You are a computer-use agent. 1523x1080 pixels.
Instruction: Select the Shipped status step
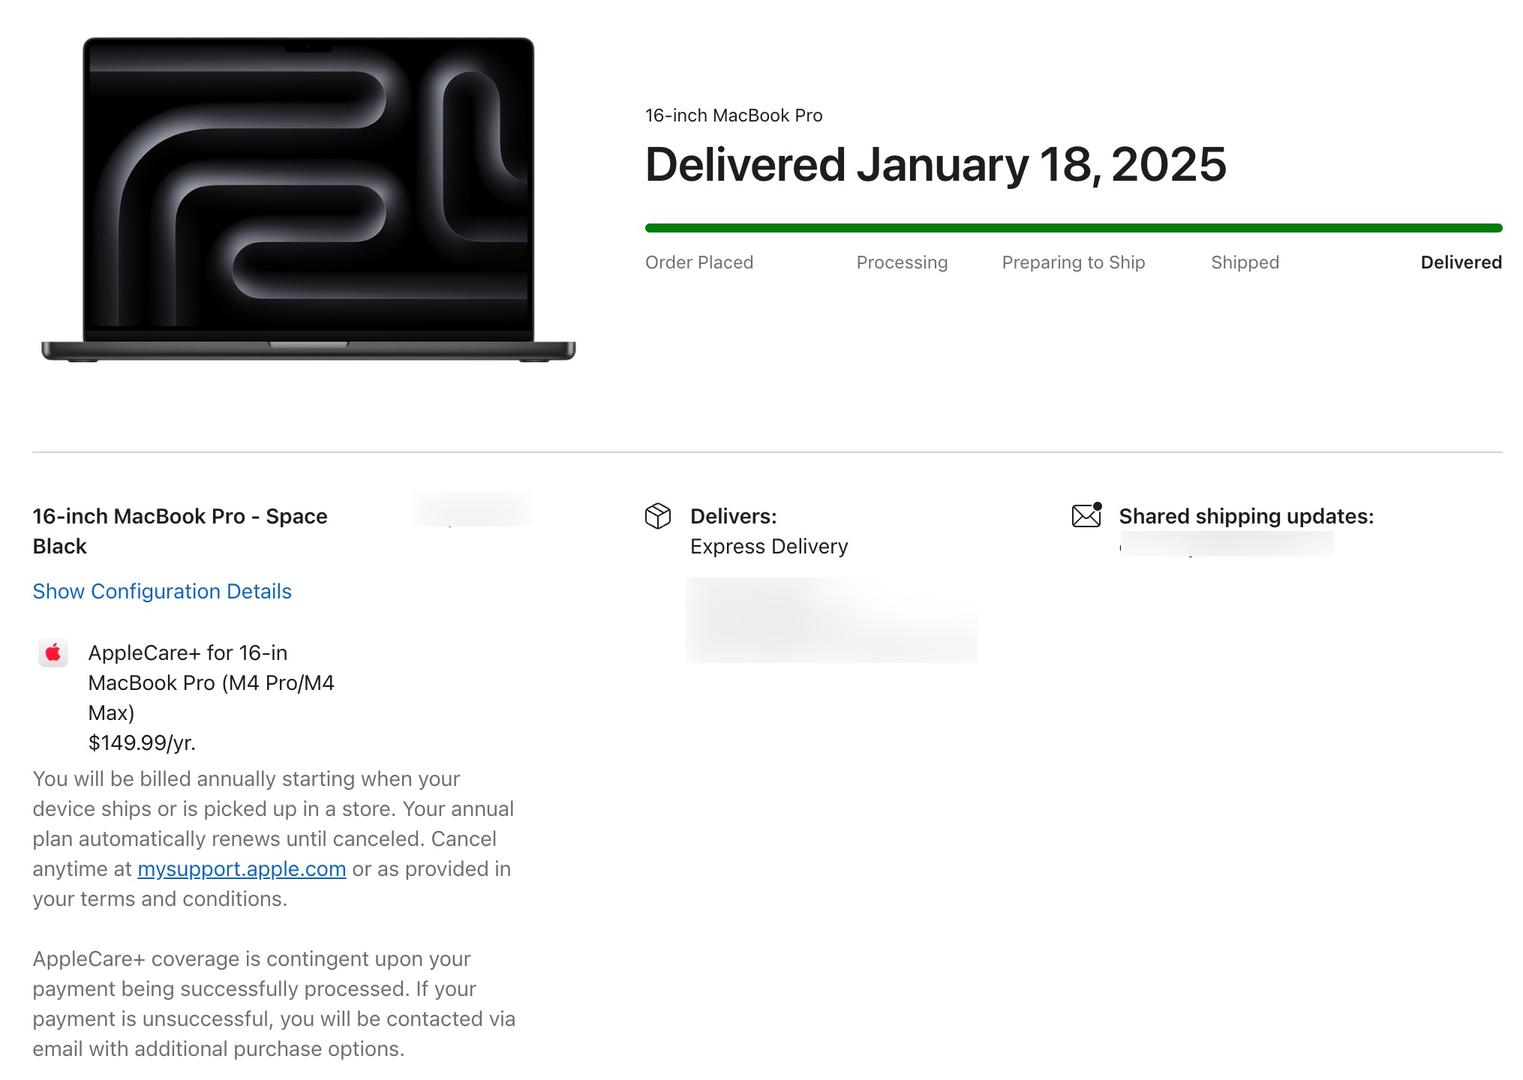click(x=1245, y=262)
